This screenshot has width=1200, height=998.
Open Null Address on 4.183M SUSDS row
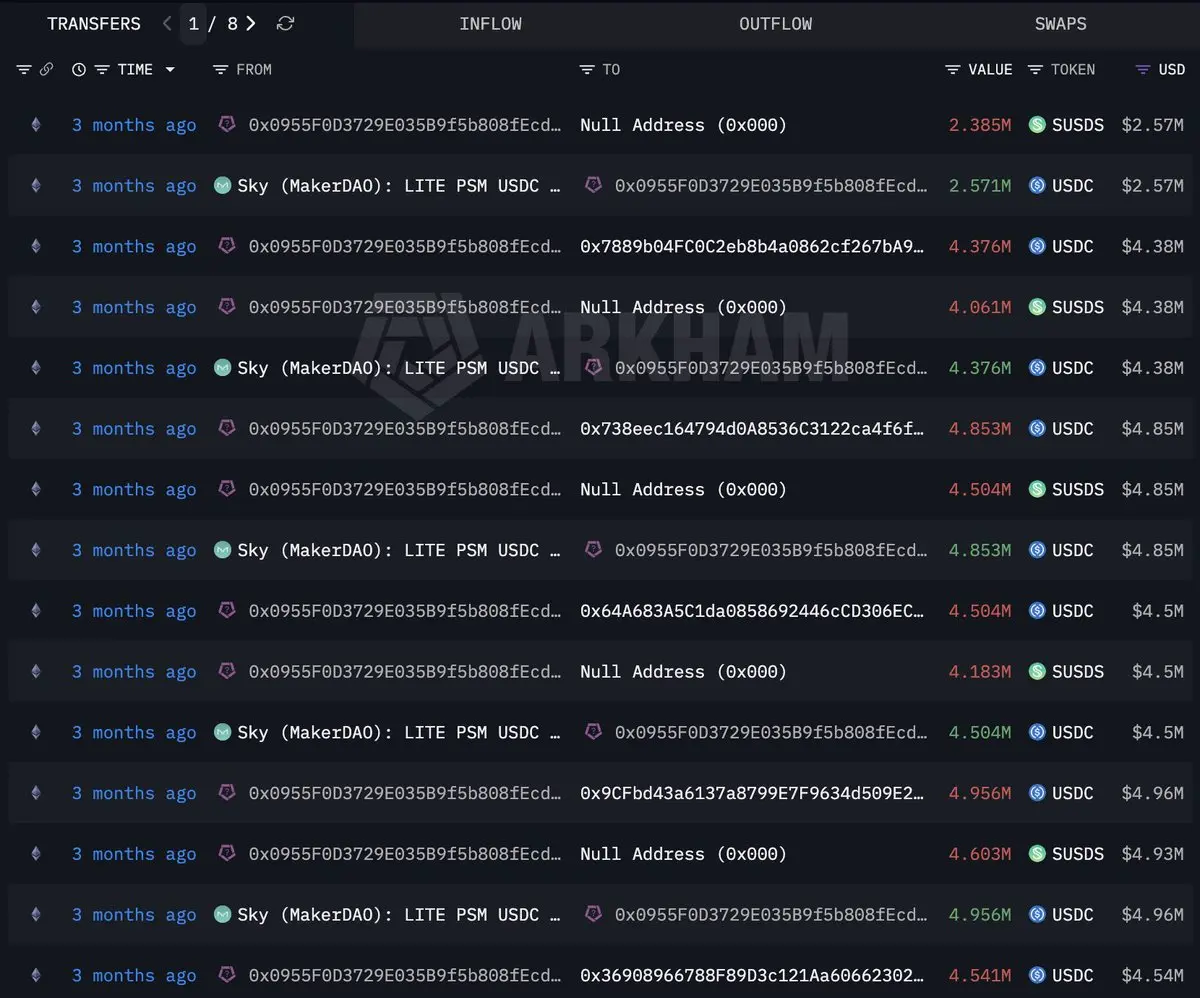(683, 672)
